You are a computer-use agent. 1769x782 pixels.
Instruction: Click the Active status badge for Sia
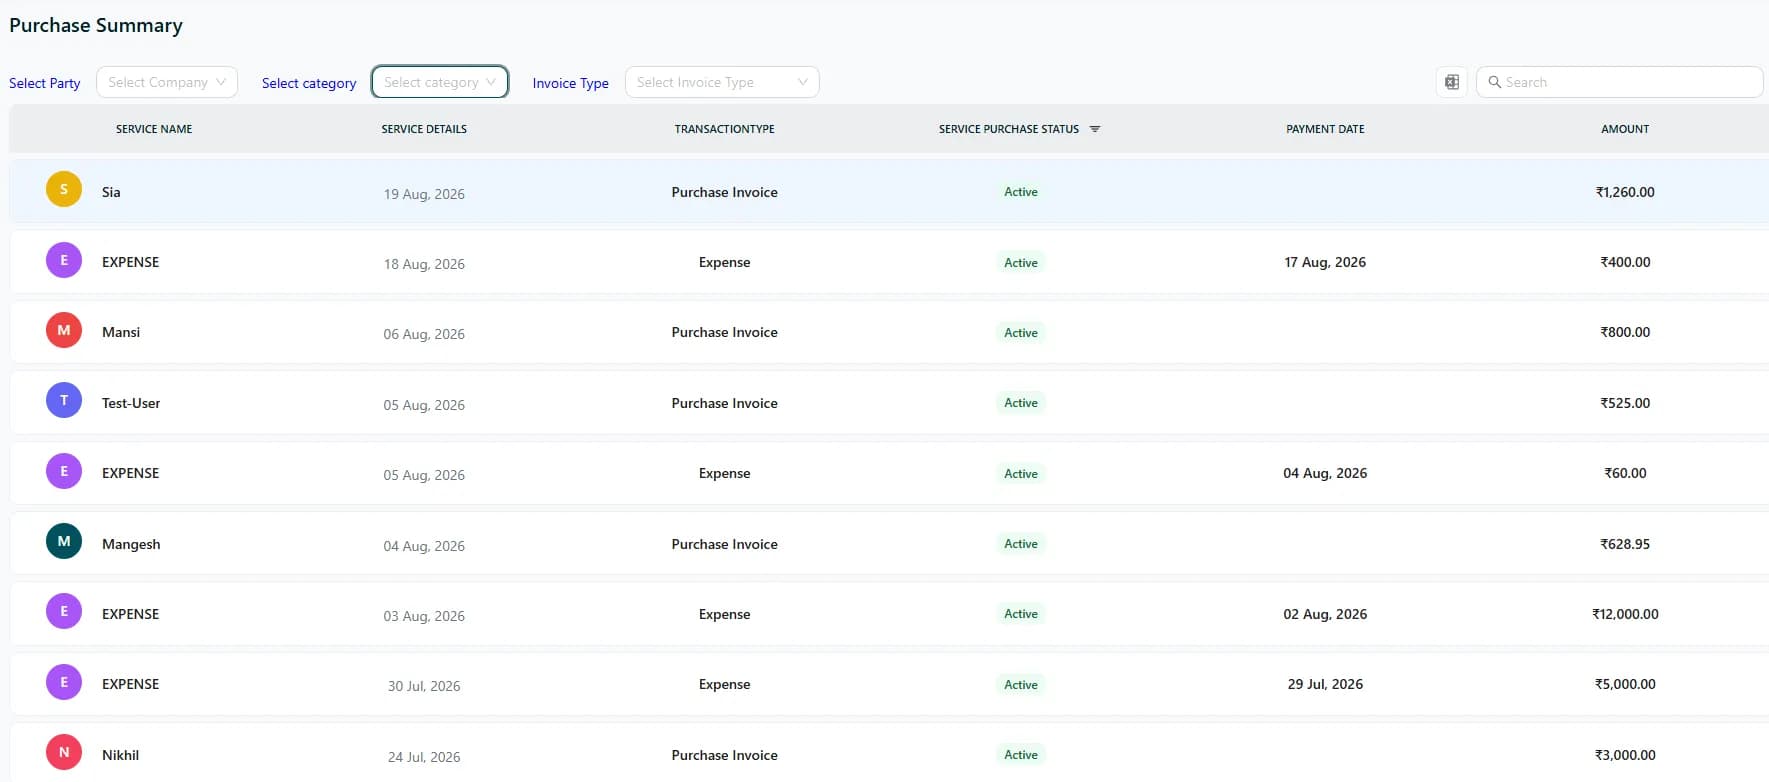(x=1020, y=192)
